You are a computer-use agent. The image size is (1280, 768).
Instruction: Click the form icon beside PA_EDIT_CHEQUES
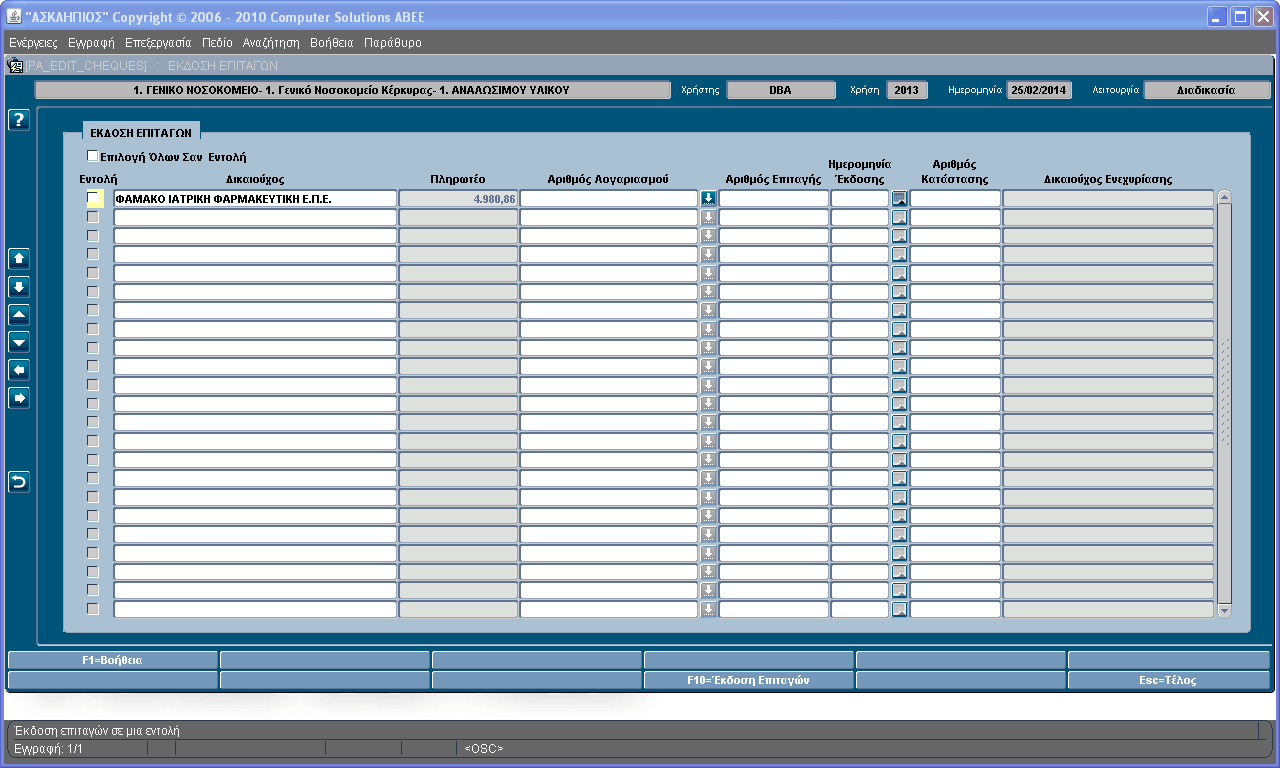(15, 65)
